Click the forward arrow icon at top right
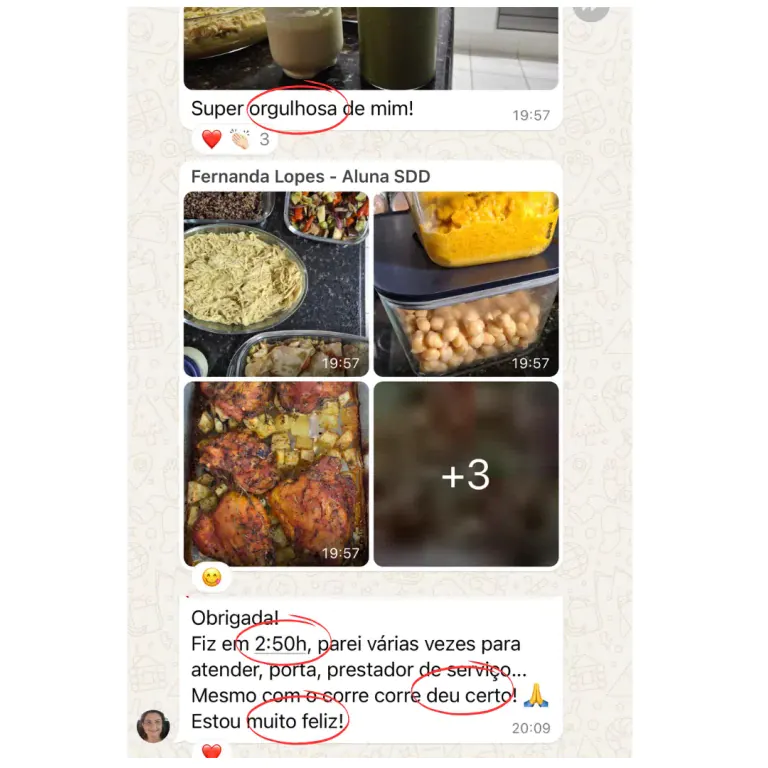 pos(591,12)
